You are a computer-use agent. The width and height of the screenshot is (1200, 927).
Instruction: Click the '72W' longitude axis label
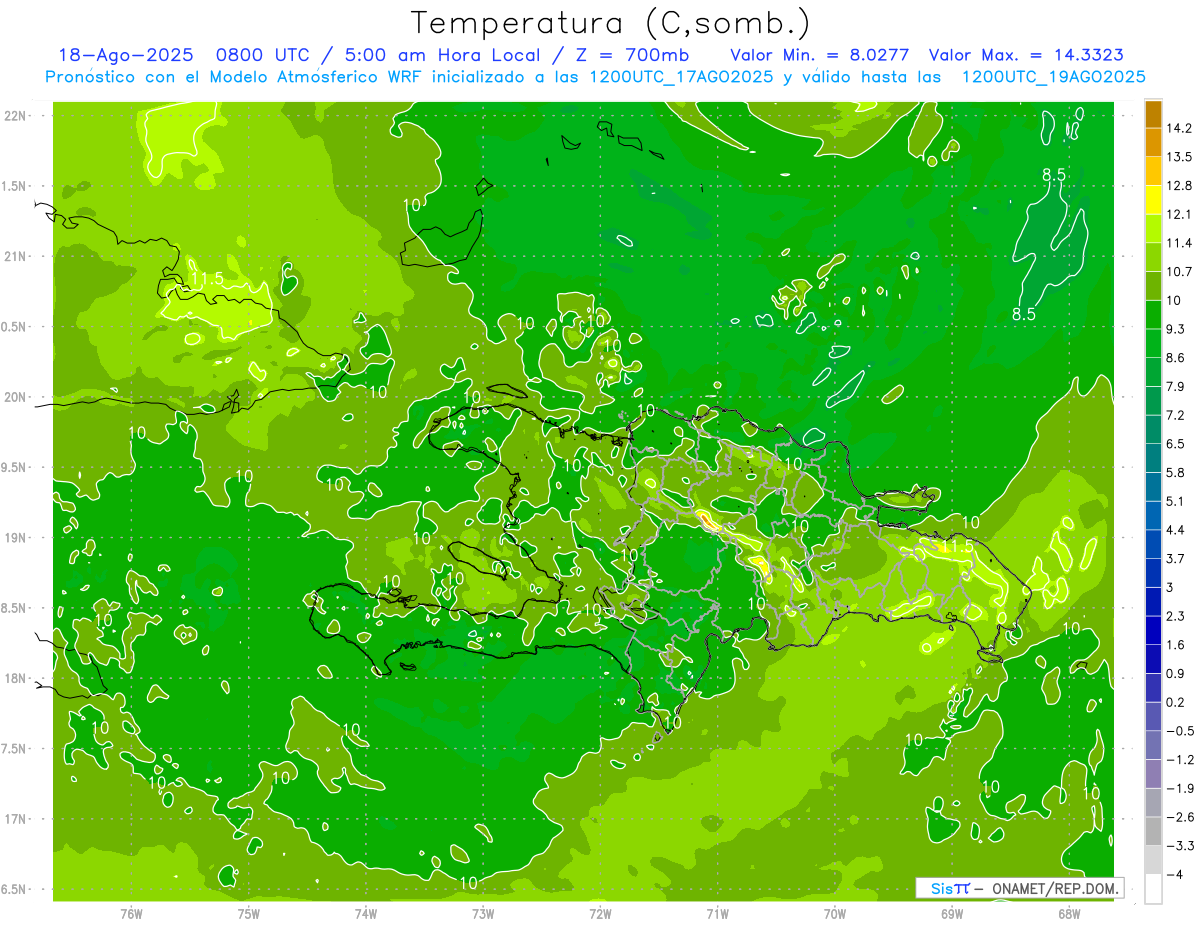pyautogui.click(x=600, y=913)
